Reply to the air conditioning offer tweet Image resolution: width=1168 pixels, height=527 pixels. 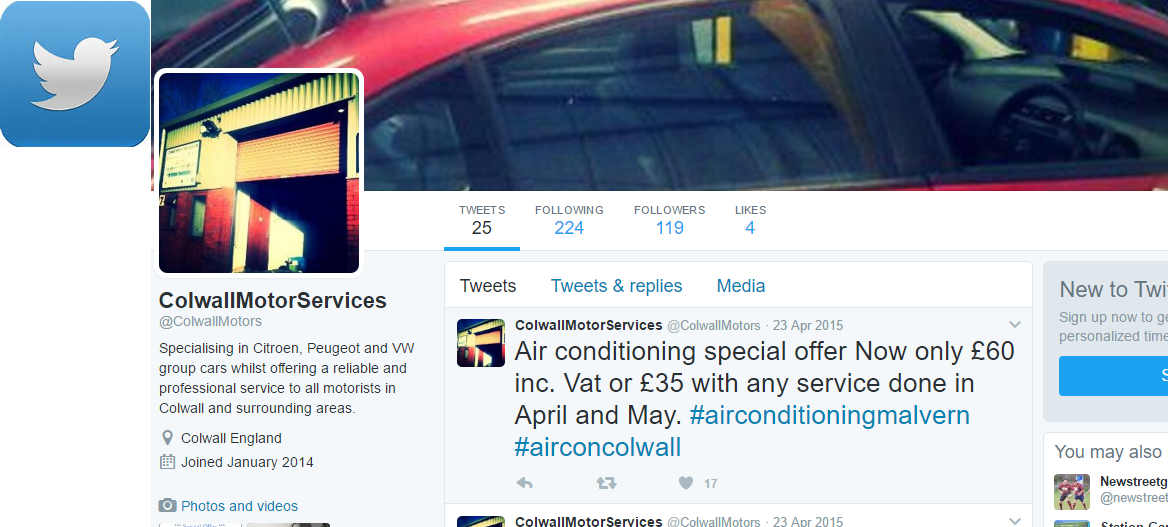coord(524,483)
